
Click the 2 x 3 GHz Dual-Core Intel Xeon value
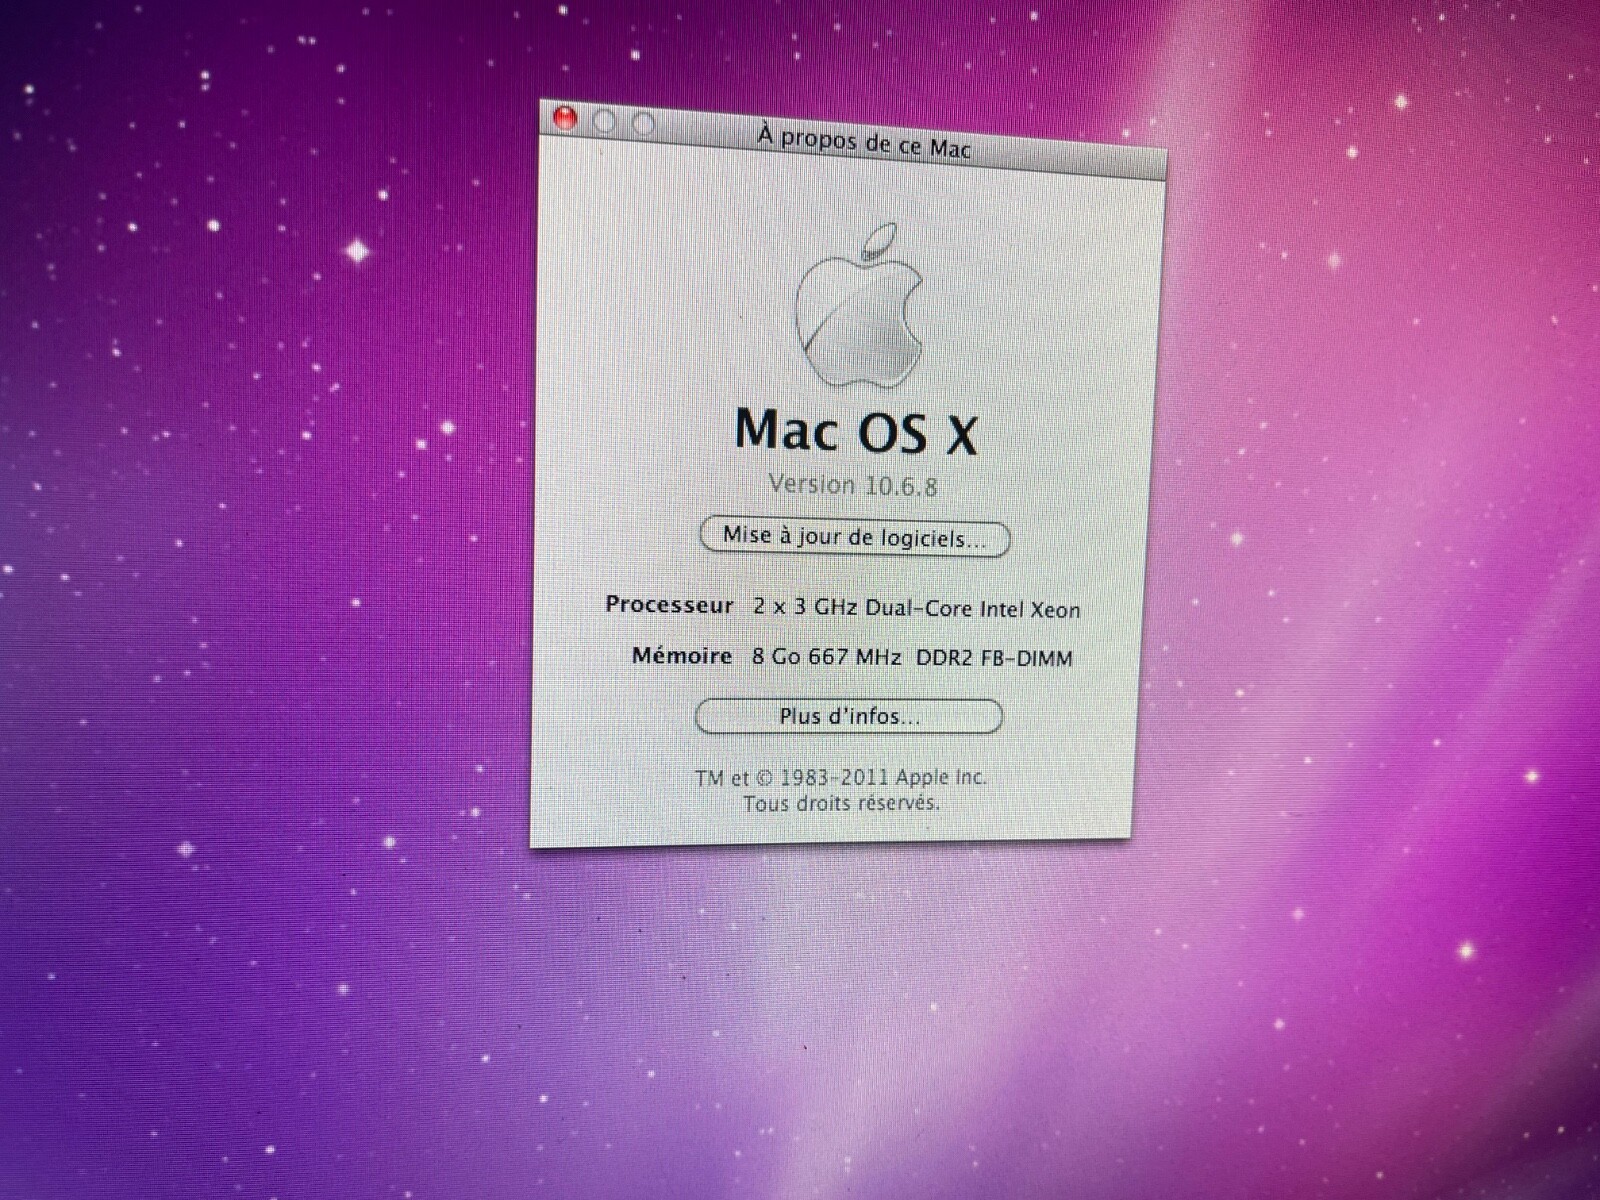916,607
